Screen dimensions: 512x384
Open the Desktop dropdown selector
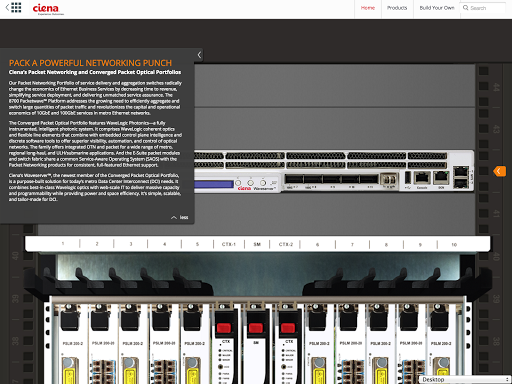coord(465,379)
